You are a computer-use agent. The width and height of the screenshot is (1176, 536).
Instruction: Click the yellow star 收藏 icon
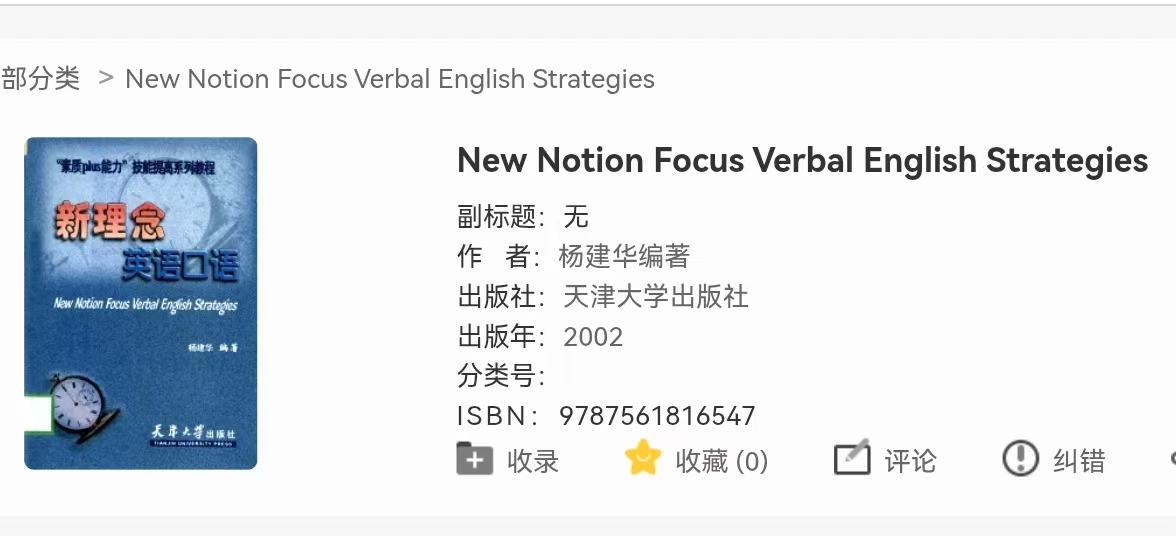[x=643, y=459]
